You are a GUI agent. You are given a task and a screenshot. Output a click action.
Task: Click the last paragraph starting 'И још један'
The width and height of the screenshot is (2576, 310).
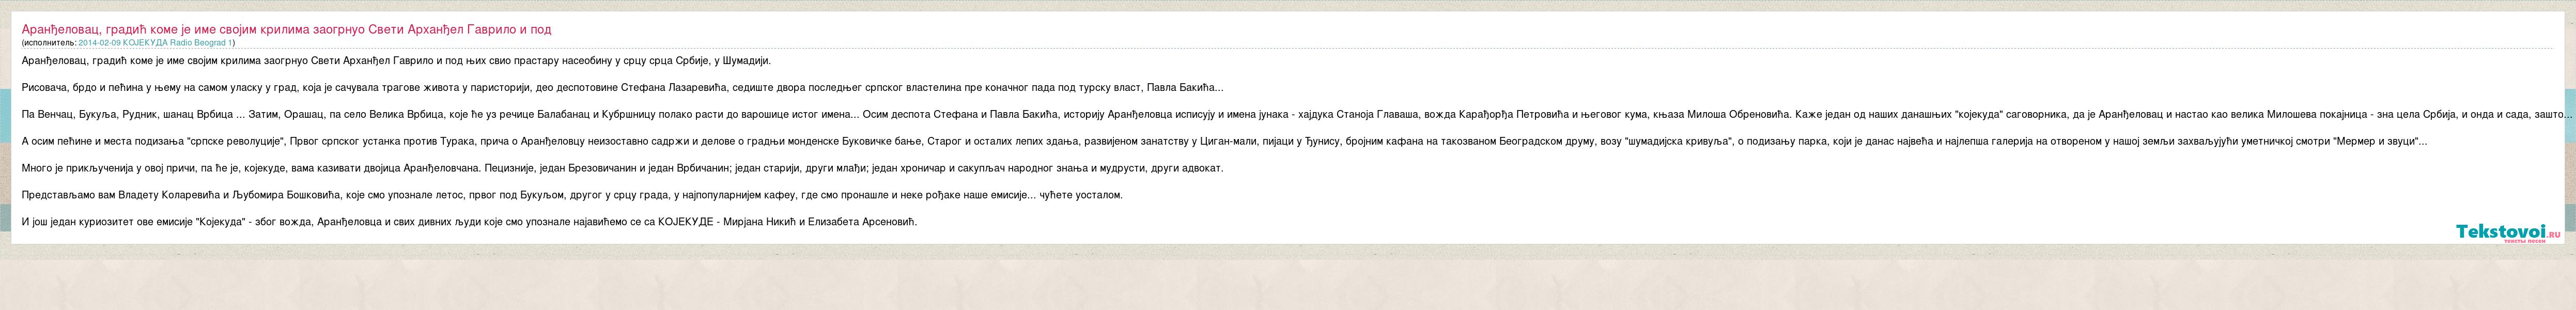click(469, 222)
